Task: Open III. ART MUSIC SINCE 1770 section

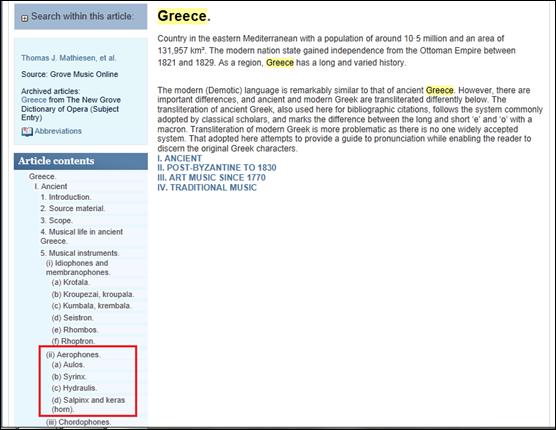Action: click(x=211, y=178)
